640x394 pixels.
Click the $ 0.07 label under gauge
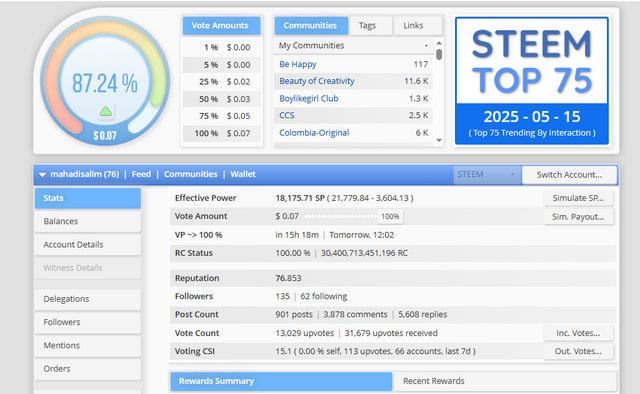pyautogui.click(x=105, y=136)
